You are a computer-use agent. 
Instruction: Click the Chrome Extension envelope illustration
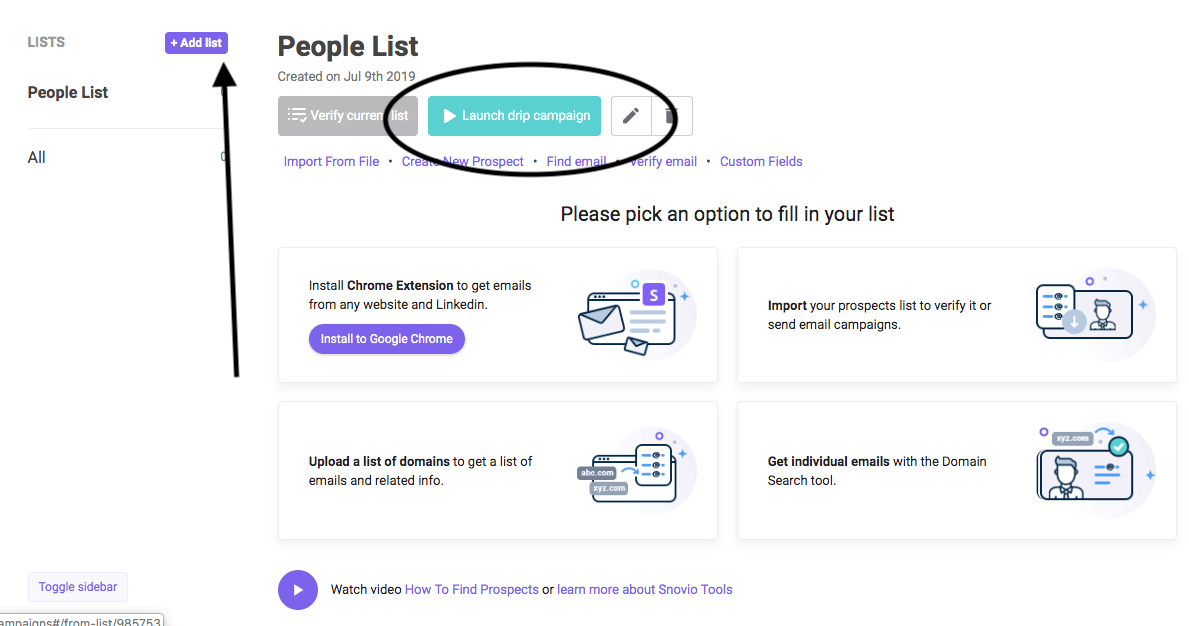(x=635, y=315)
